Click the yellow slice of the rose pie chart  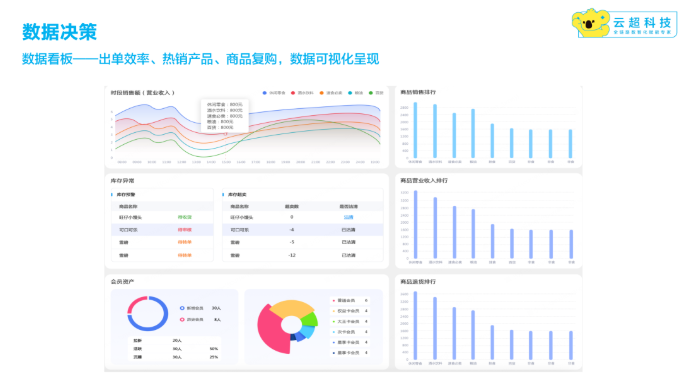pos(291,308)
